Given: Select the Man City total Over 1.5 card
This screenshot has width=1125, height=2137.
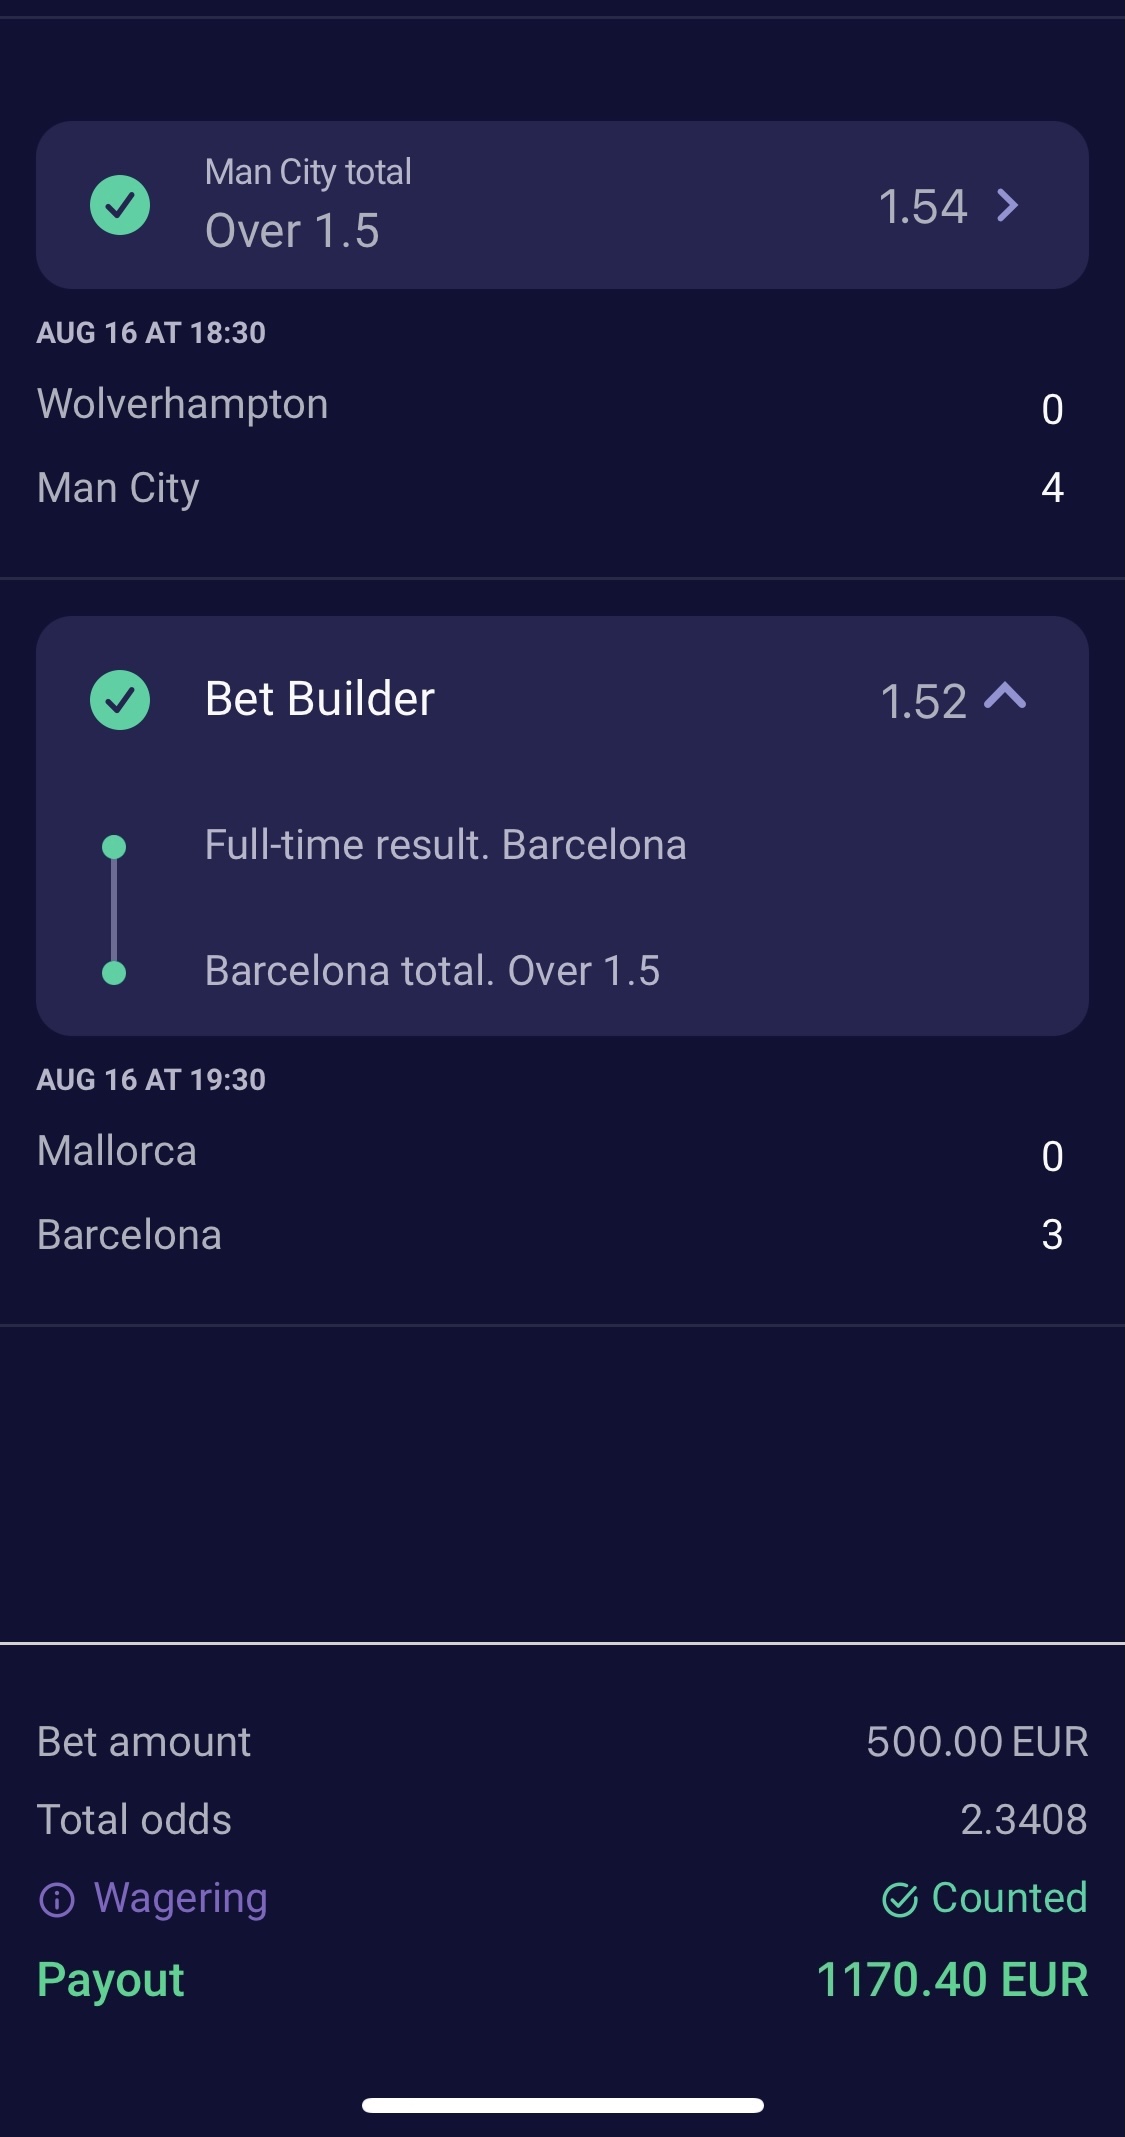Looking at the screenshot, I should tap(560, 205).
